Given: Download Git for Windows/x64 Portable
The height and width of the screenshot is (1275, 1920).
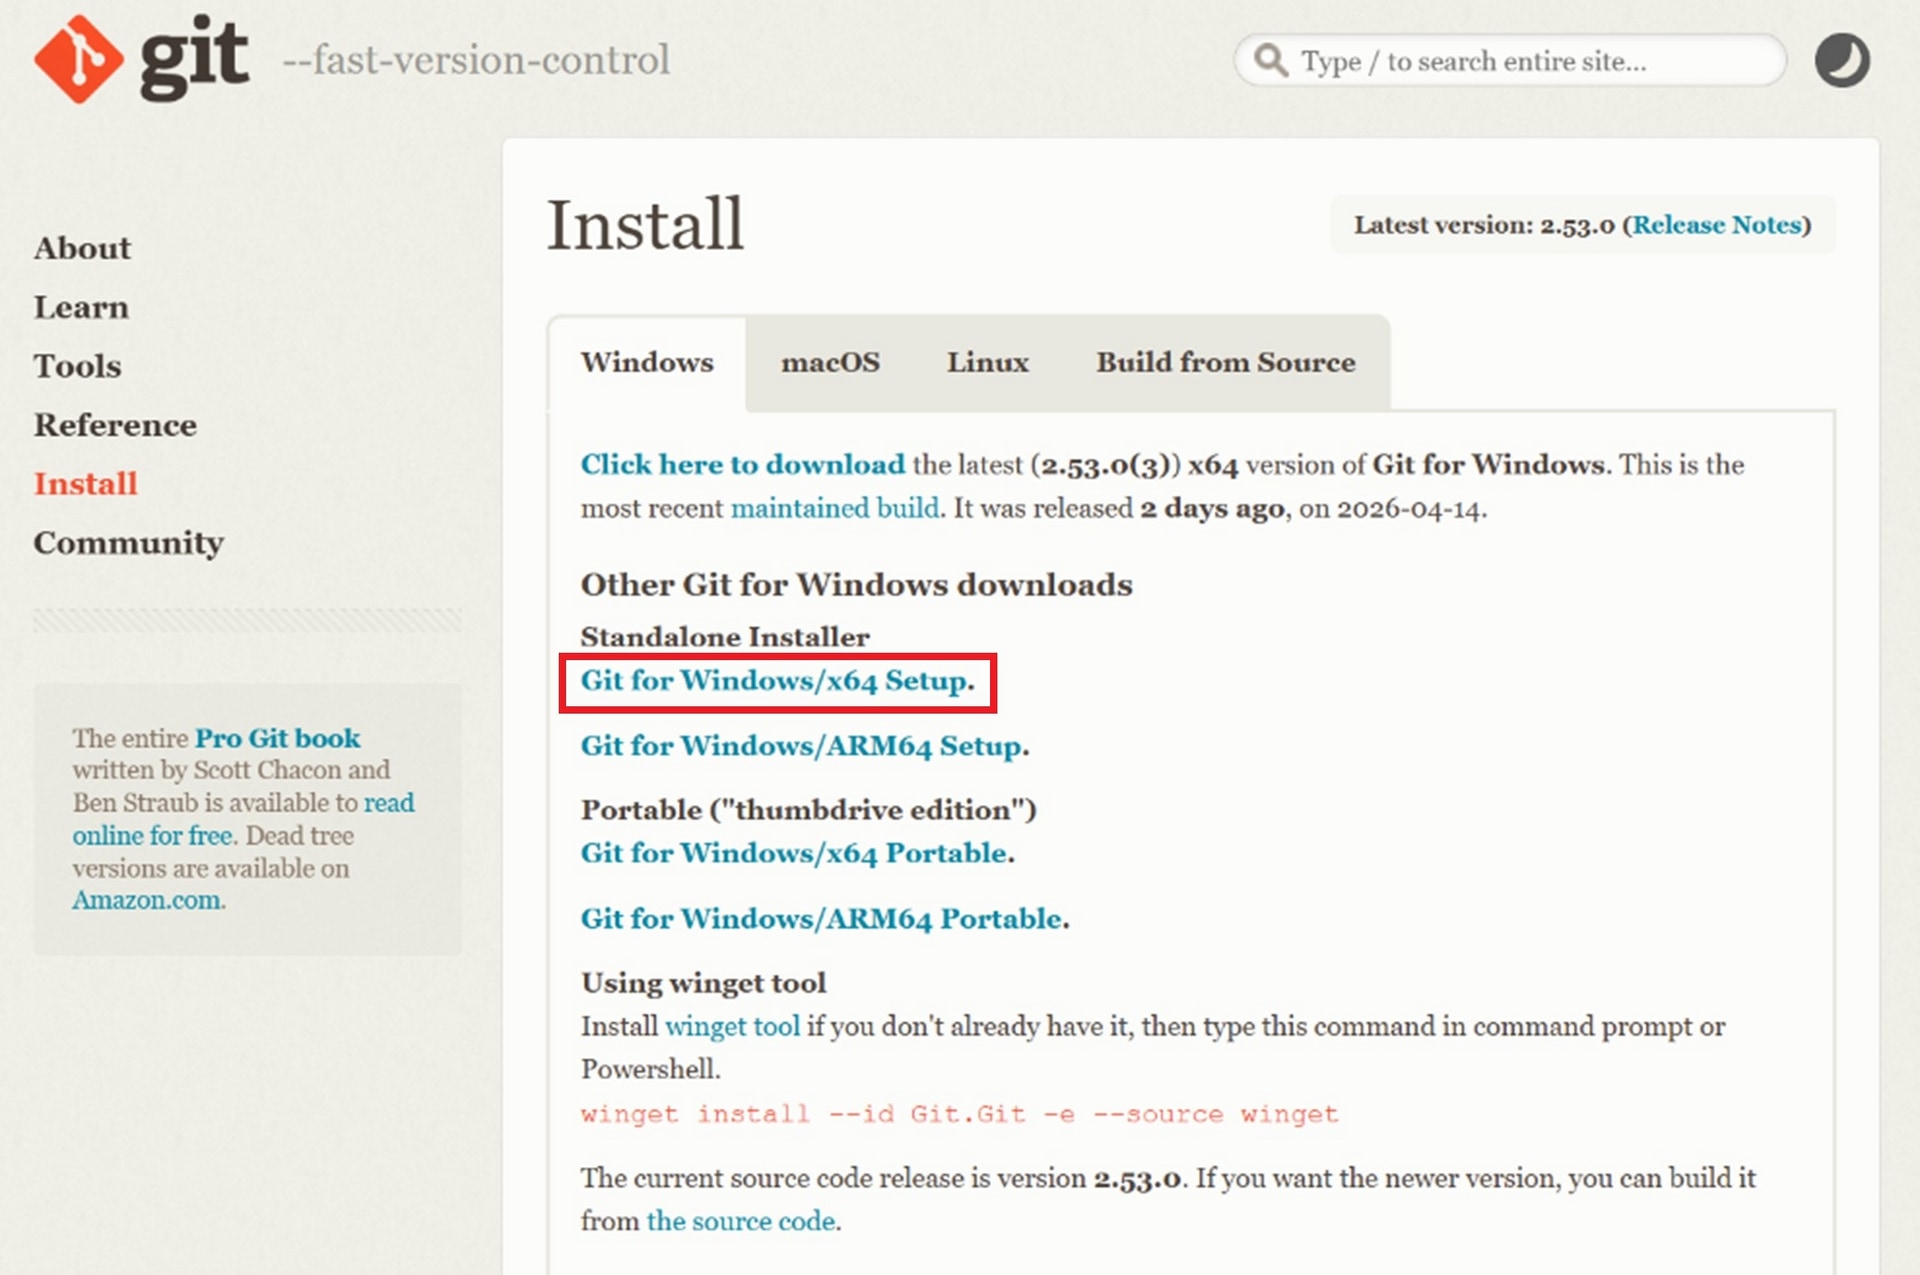Looking at the screenshot, I should (796, 853).
